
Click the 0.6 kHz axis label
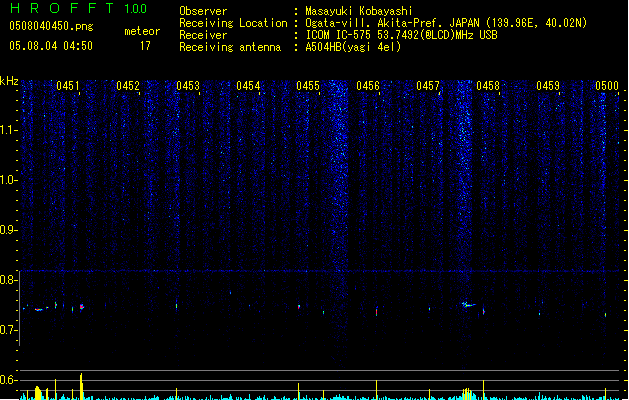tap(9, 380)
